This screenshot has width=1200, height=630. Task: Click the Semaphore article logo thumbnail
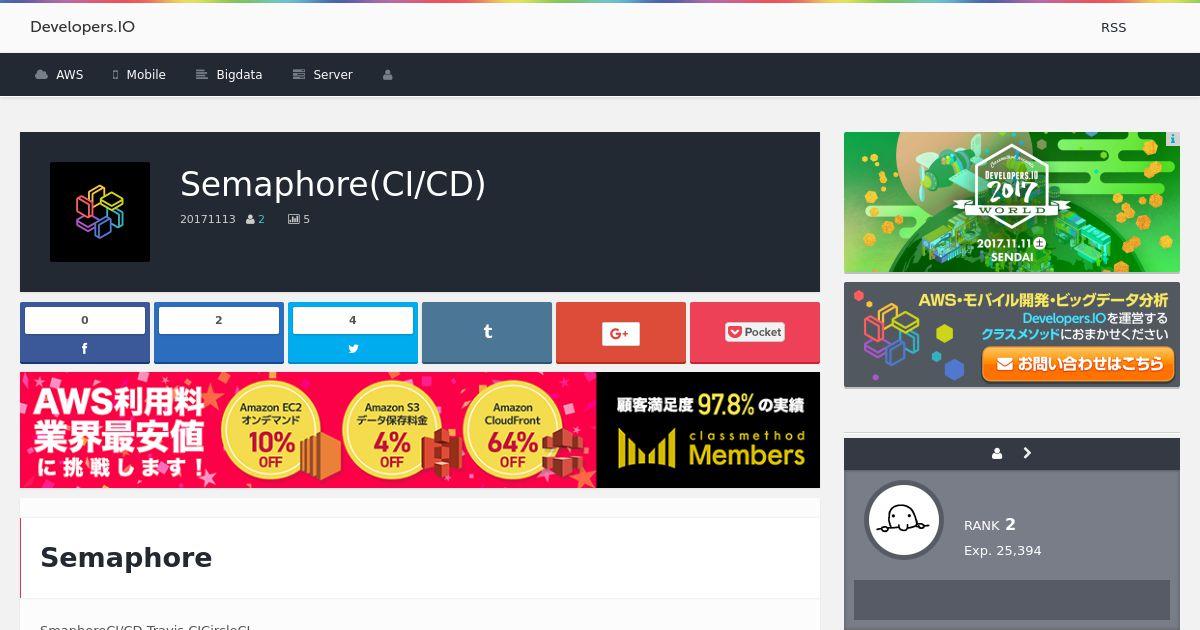tap(100, 212)
